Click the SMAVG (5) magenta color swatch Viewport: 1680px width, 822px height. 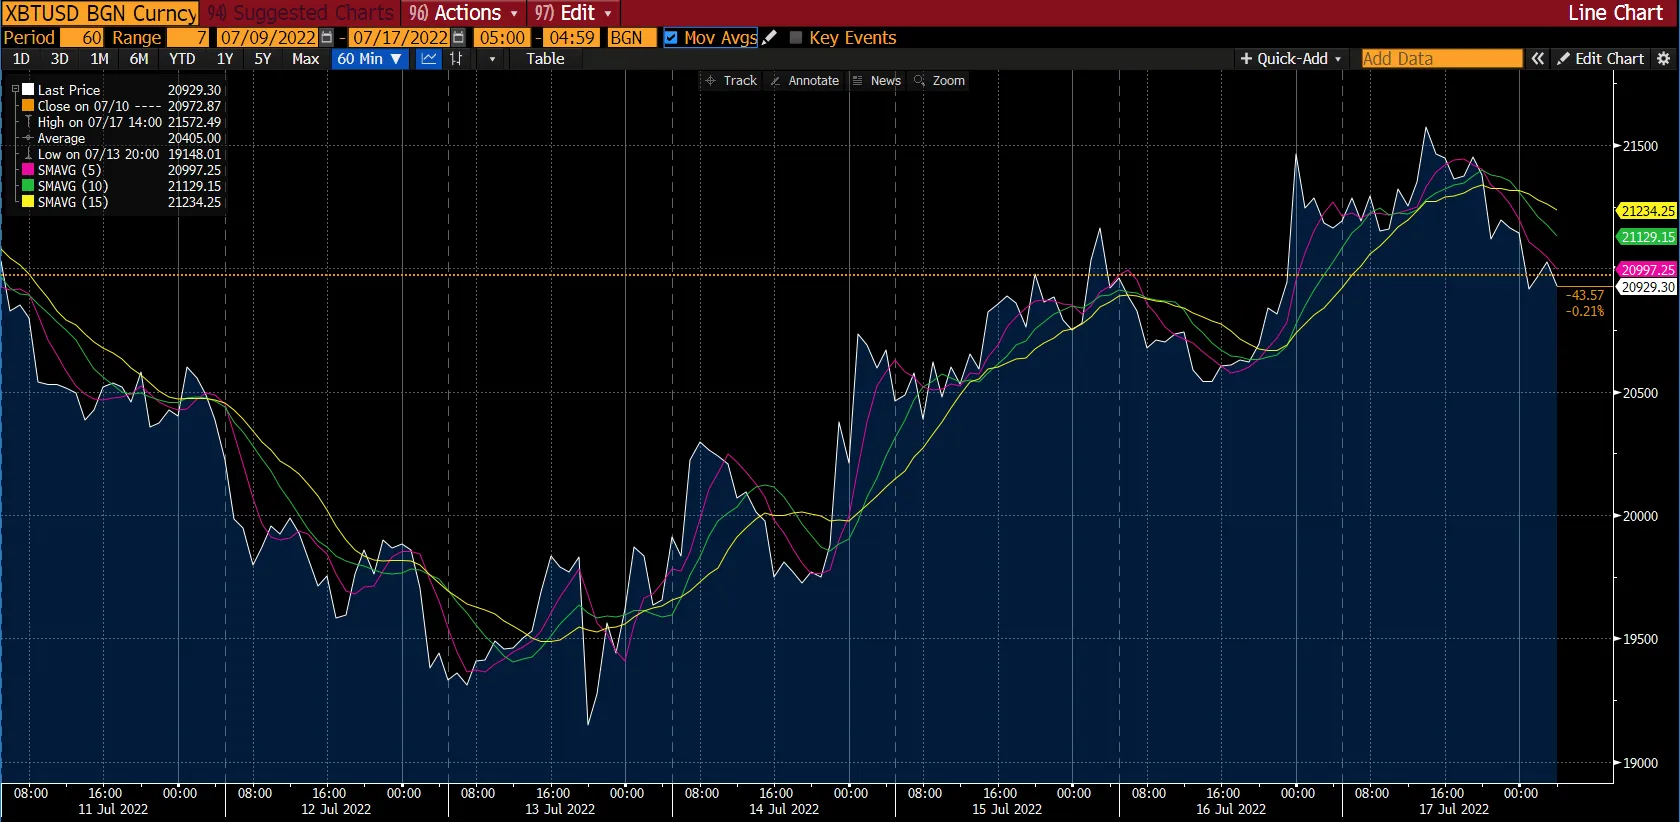[29, 170]
